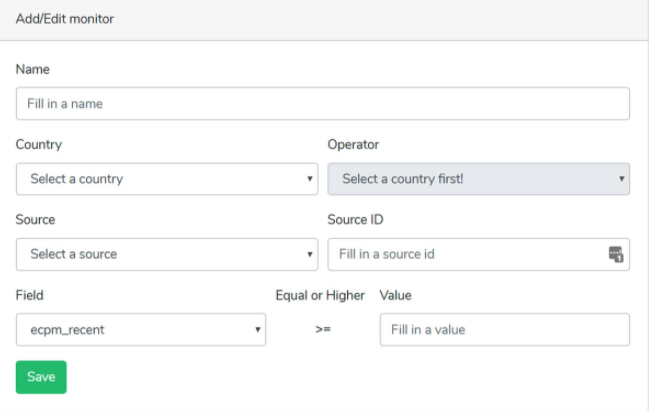The height and width of the screenshot is (411, 649).
Task: Click the password manager icon in Source ID
Action: (616, 254)
